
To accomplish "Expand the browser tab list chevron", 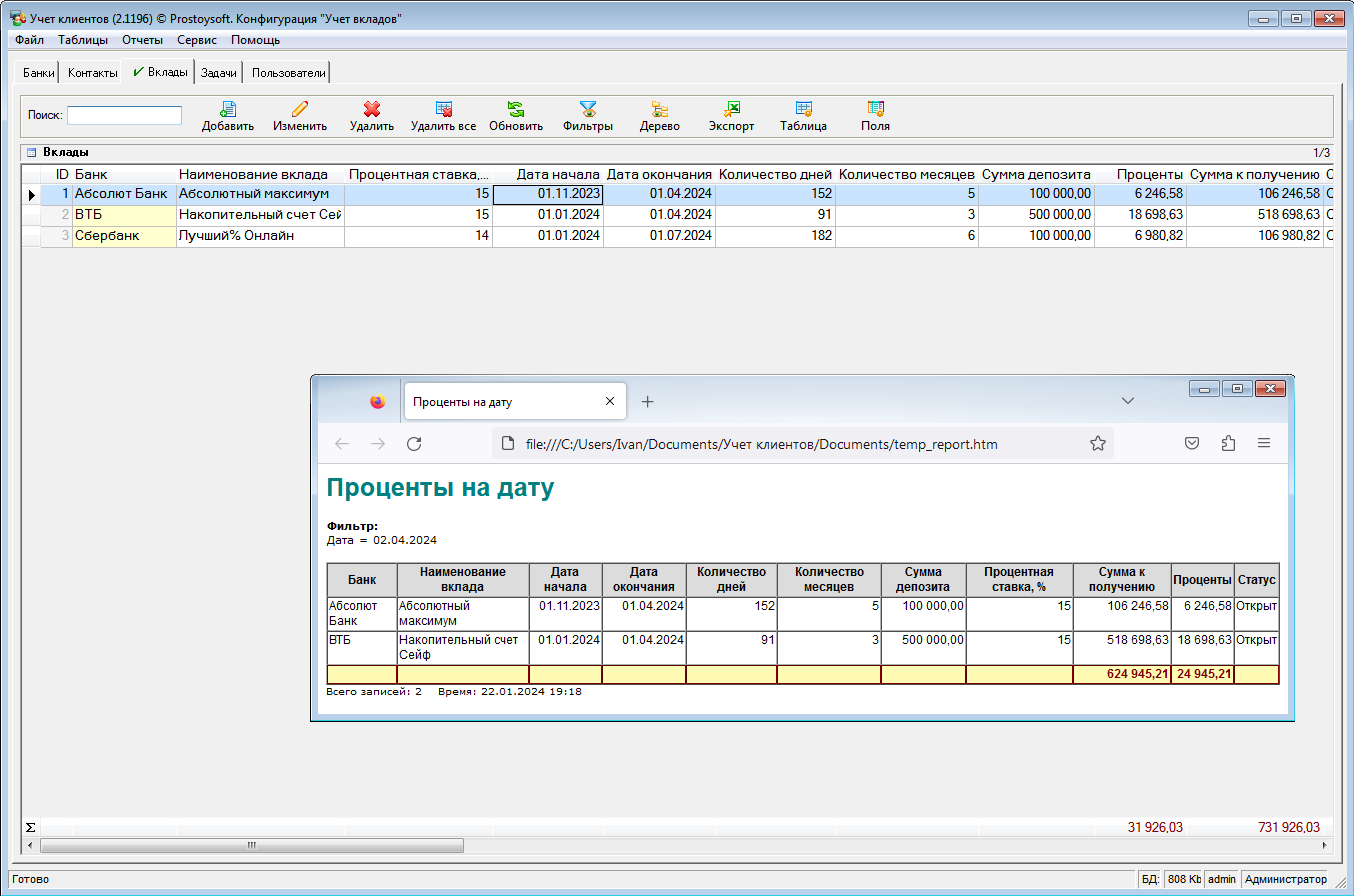I will coord(1128,401).
